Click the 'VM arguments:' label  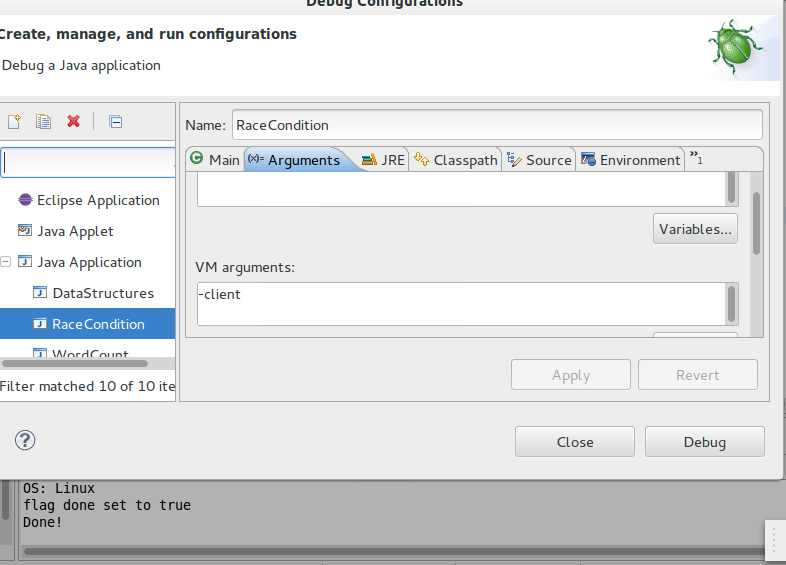pyautogui.click(x=245, y=267)
